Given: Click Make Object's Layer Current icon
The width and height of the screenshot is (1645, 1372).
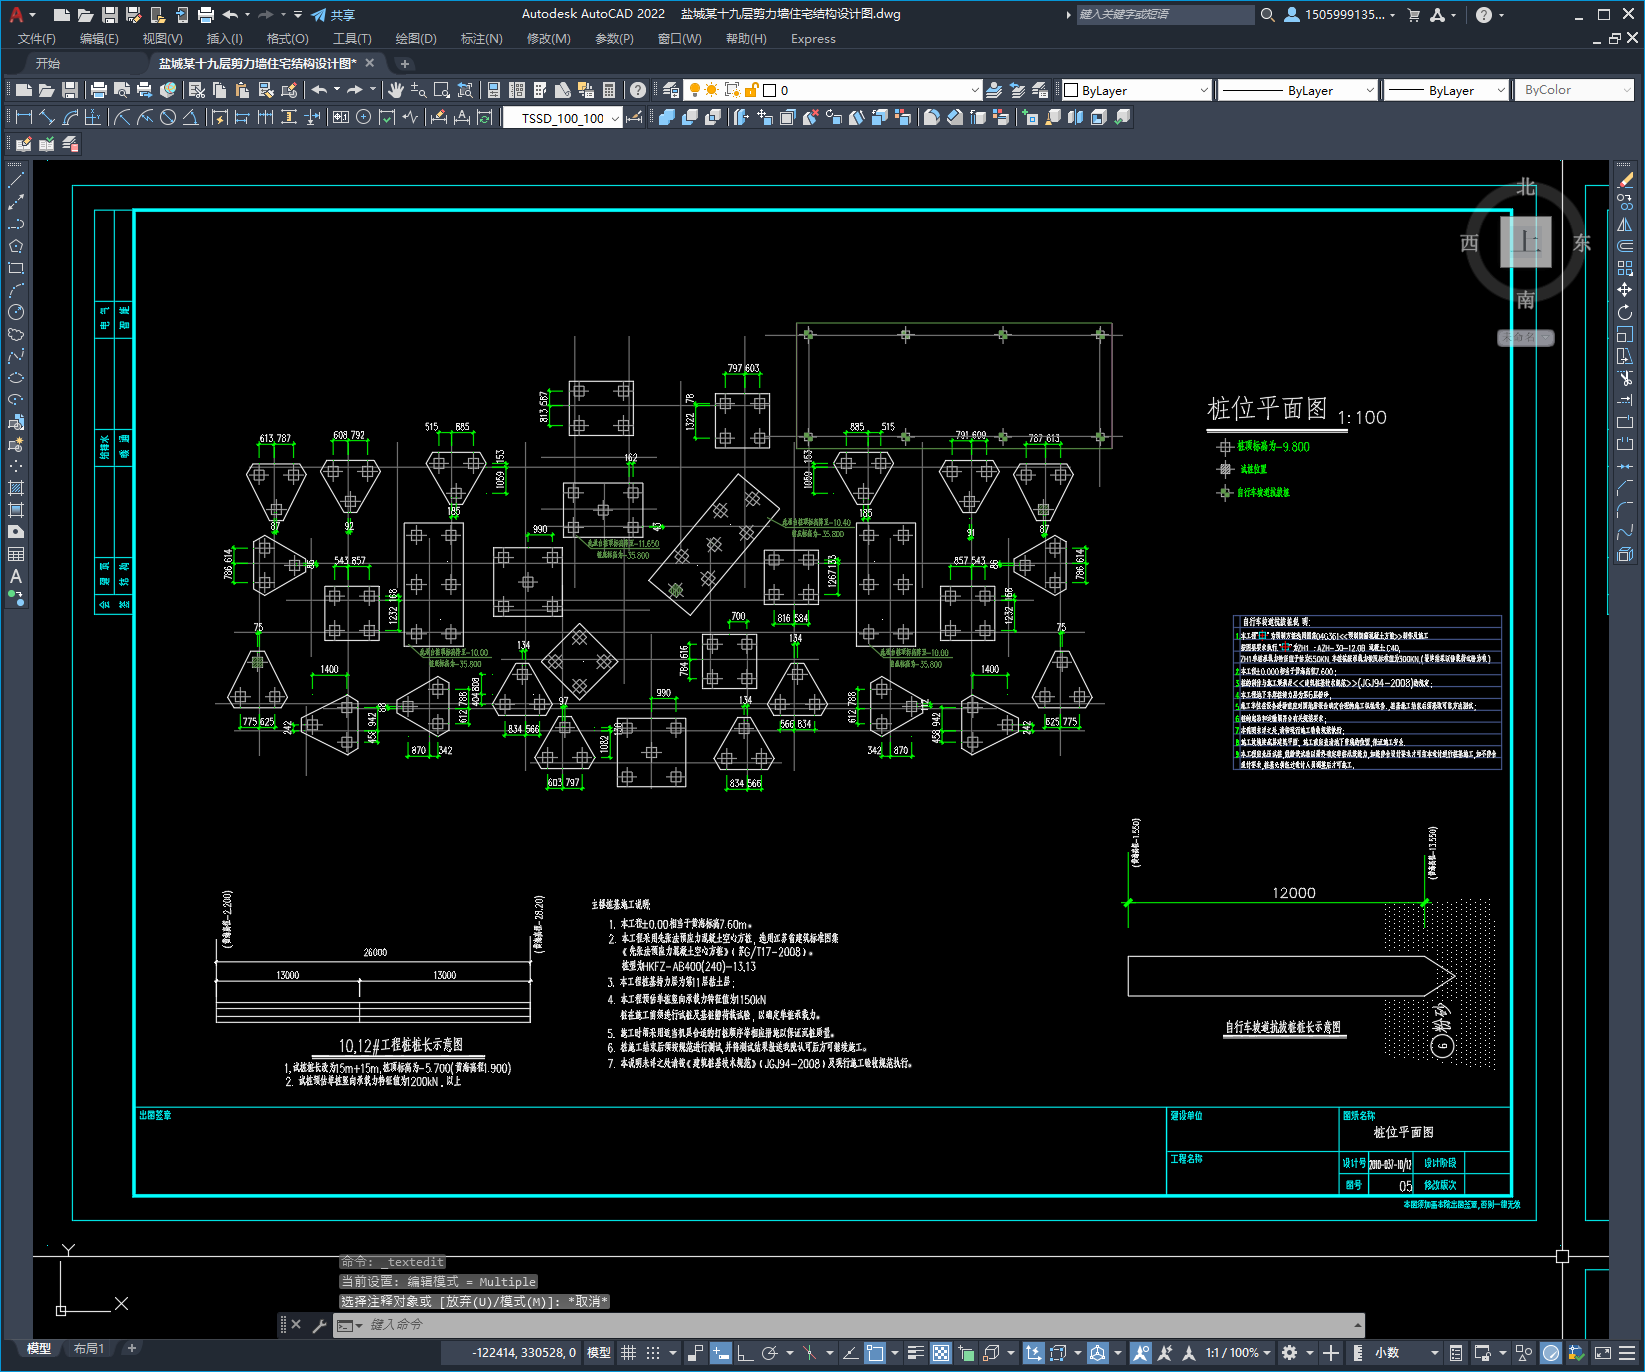Looking at the screenshot, I should 994,90.
